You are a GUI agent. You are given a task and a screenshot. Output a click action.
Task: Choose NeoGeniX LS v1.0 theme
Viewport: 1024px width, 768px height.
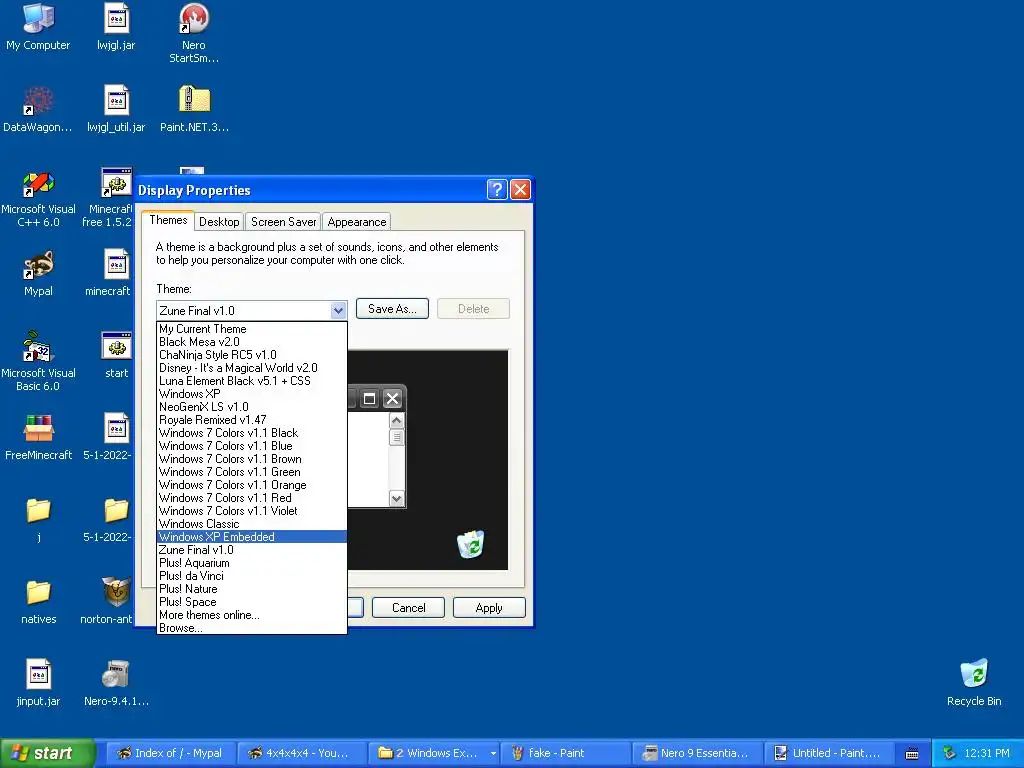pos(252,407)
